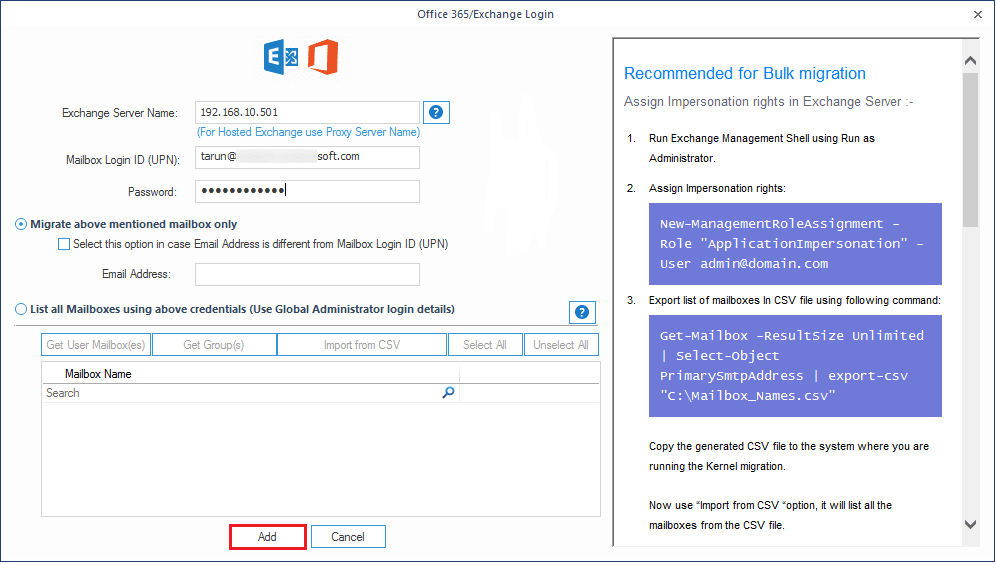
Task: Open help for listing all mailboxes
Action: click(x=582, y=312)
